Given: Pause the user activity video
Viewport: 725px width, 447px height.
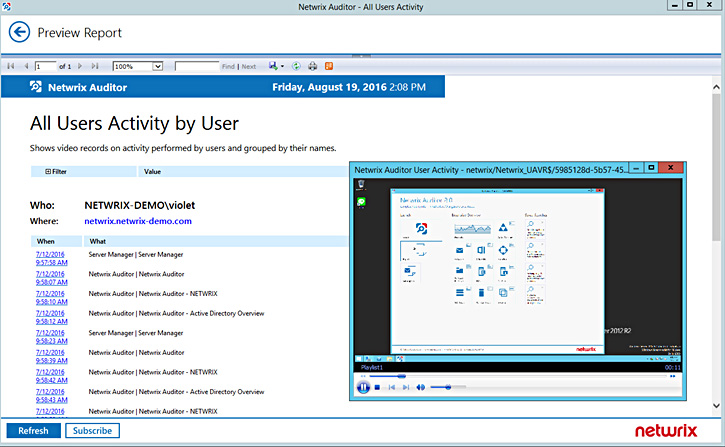Looking at the screenshot, I should pos(363,387).
